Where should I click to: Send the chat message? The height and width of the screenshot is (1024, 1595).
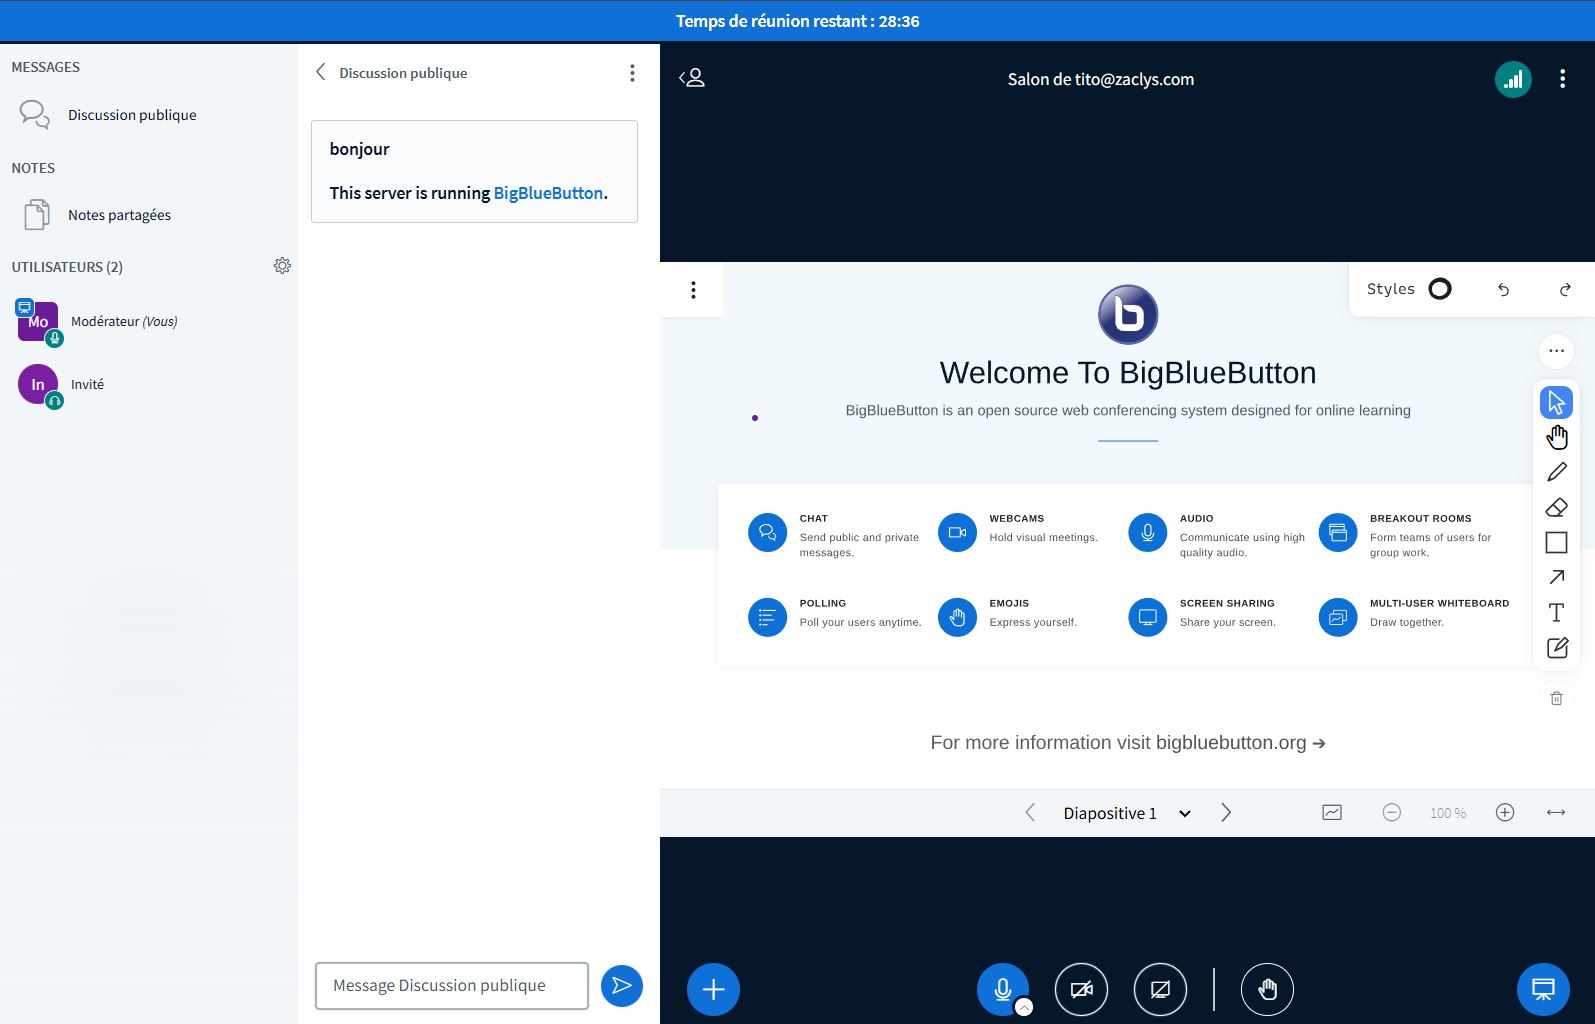(x=621, y=986)
